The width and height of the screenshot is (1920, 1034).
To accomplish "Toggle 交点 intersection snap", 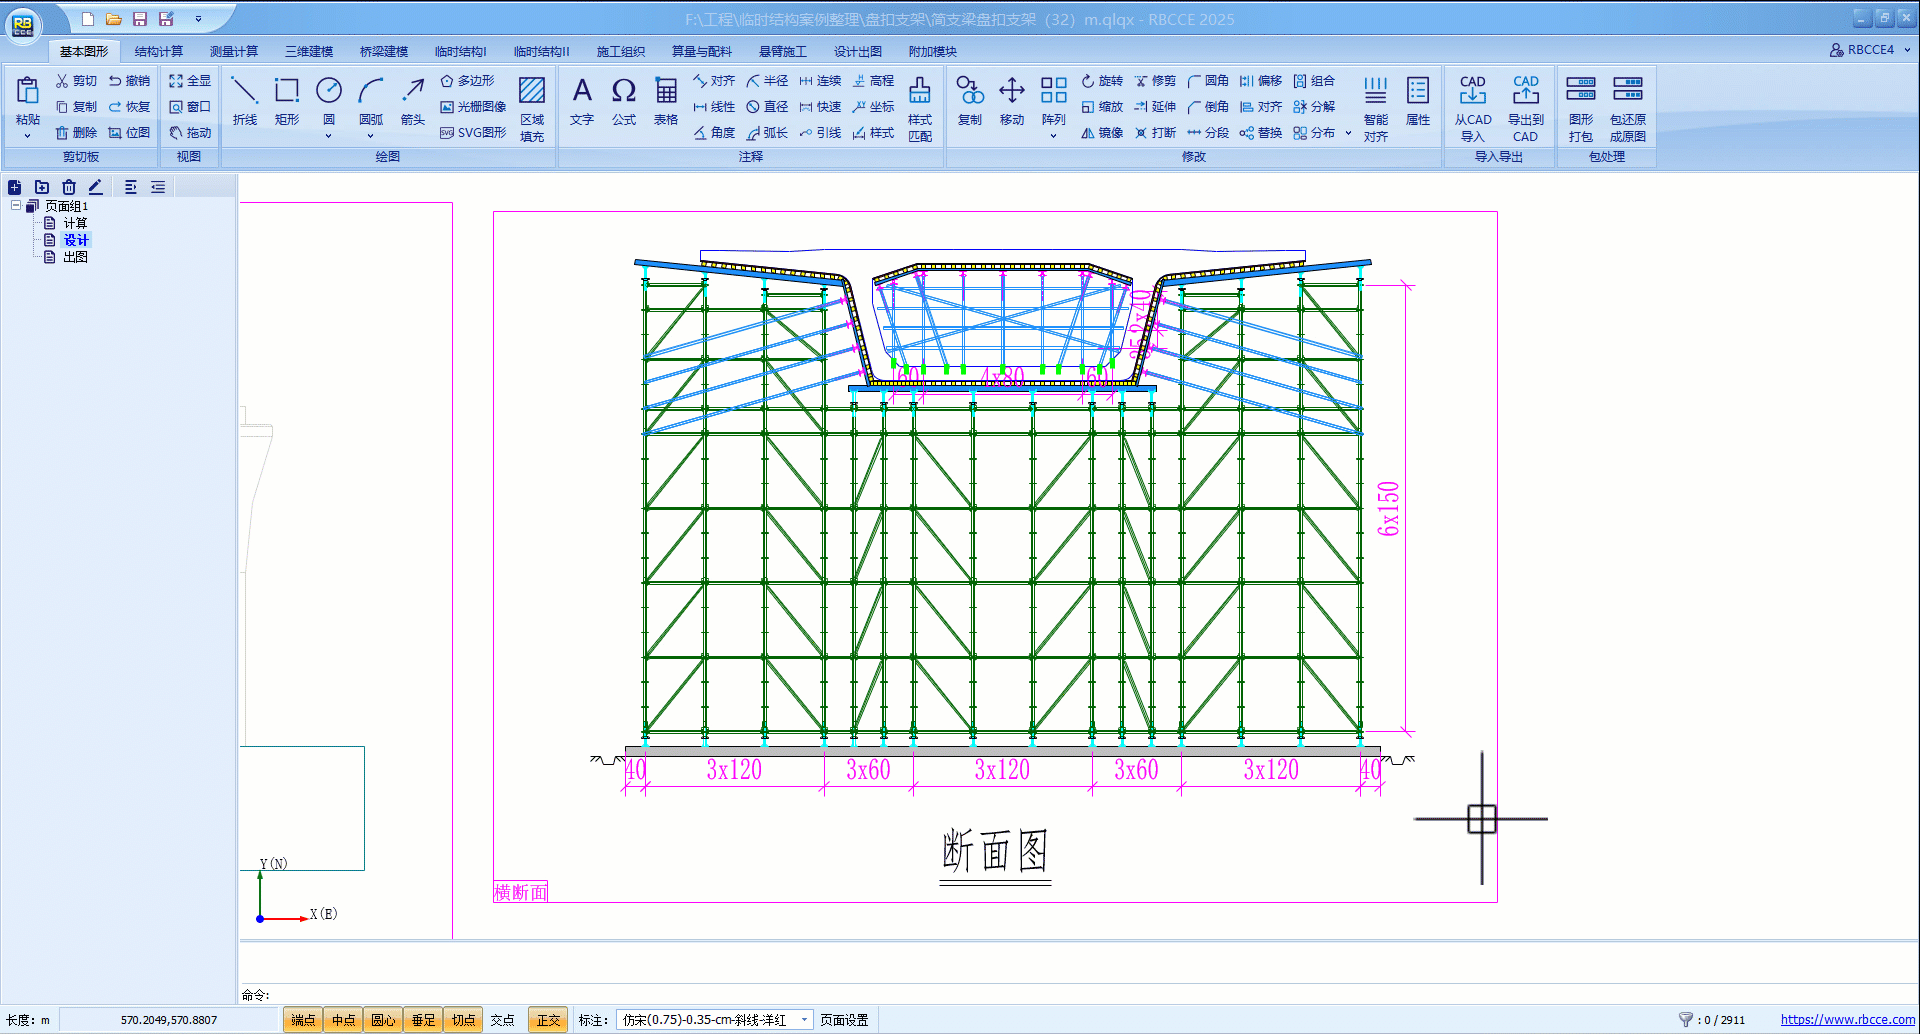I will [502, 1020].
